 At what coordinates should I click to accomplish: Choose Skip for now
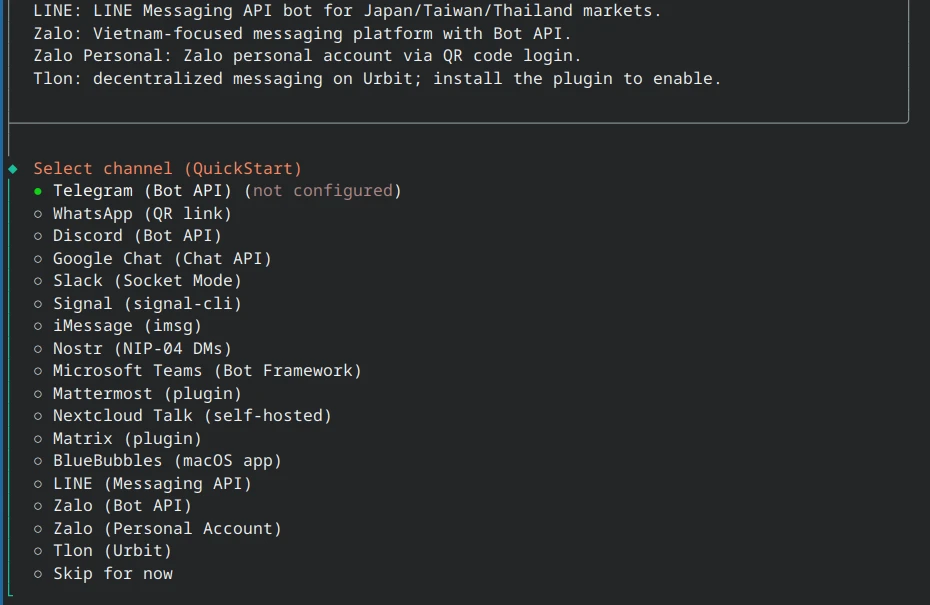pos(112,573)
